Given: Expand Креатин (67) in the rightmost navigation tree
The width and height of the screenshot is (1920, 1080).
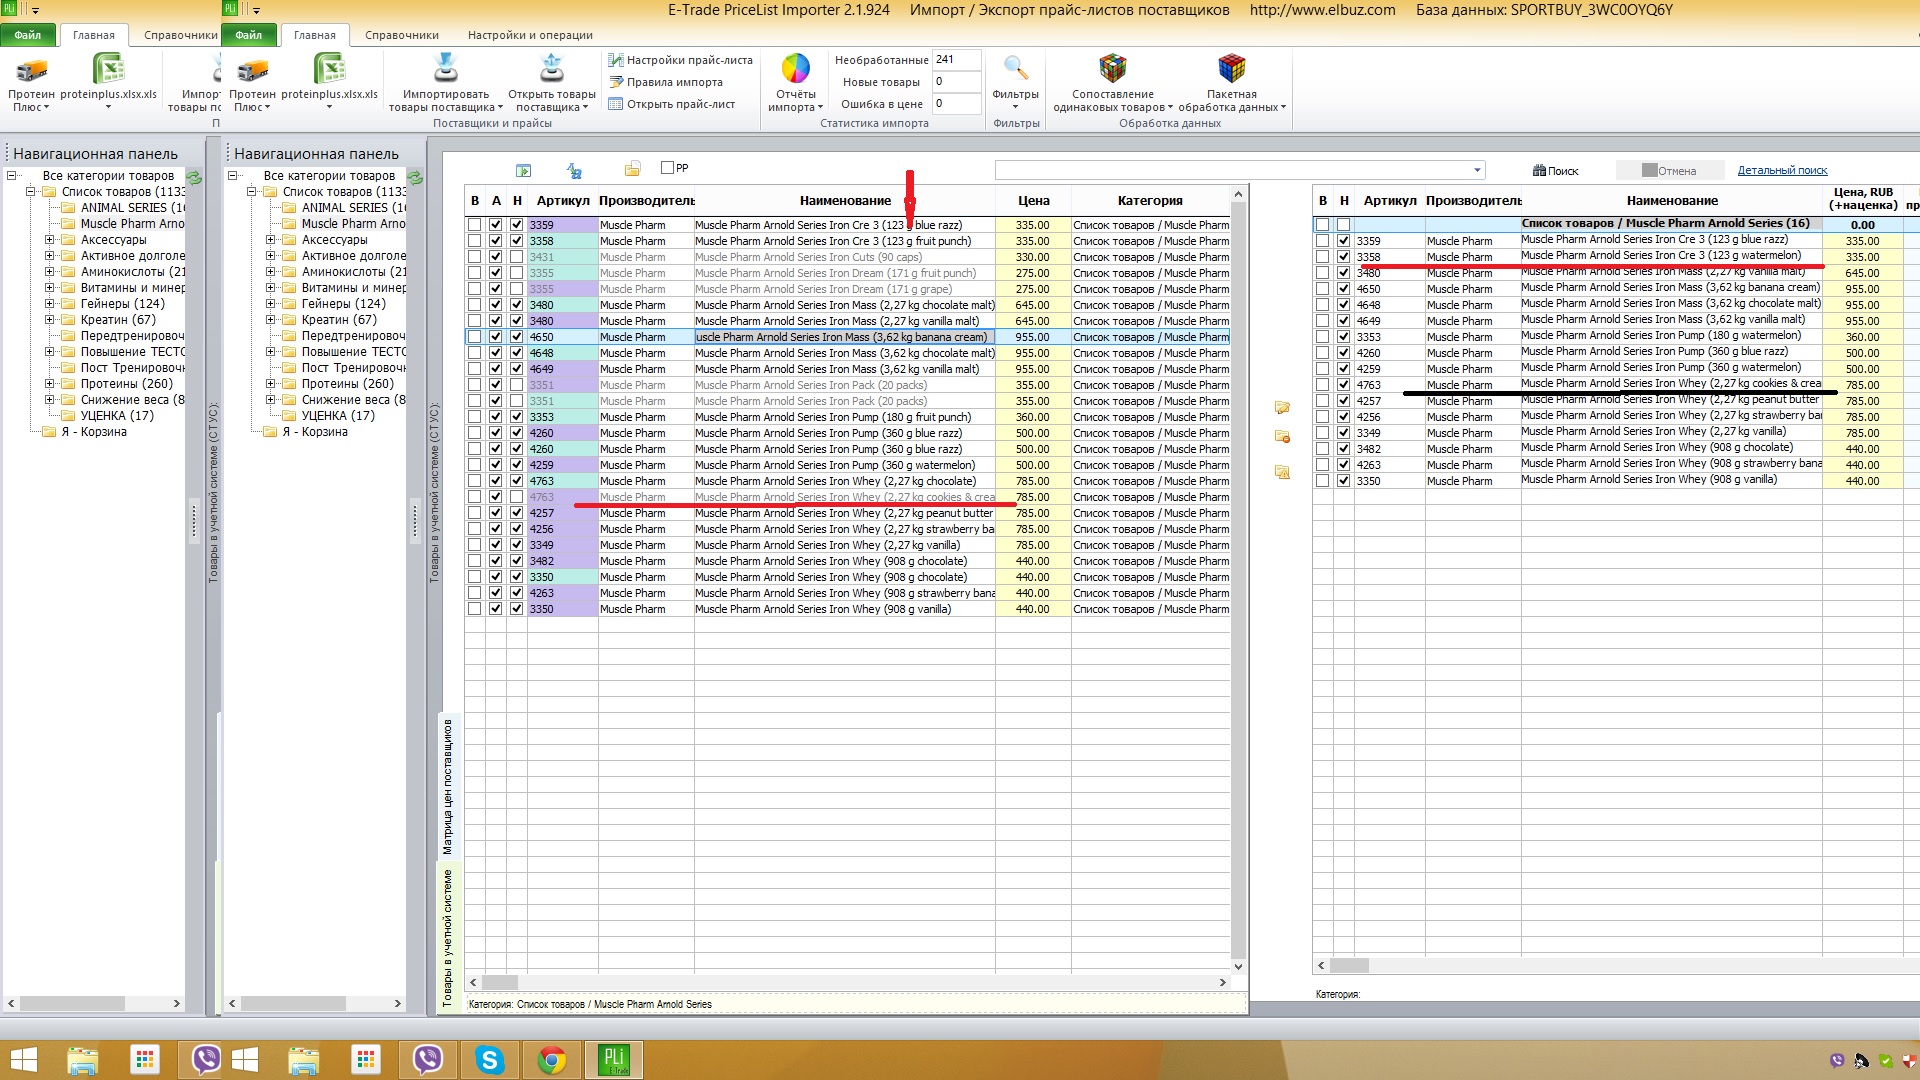Looking at the screenshot, I should click(270, 320).
